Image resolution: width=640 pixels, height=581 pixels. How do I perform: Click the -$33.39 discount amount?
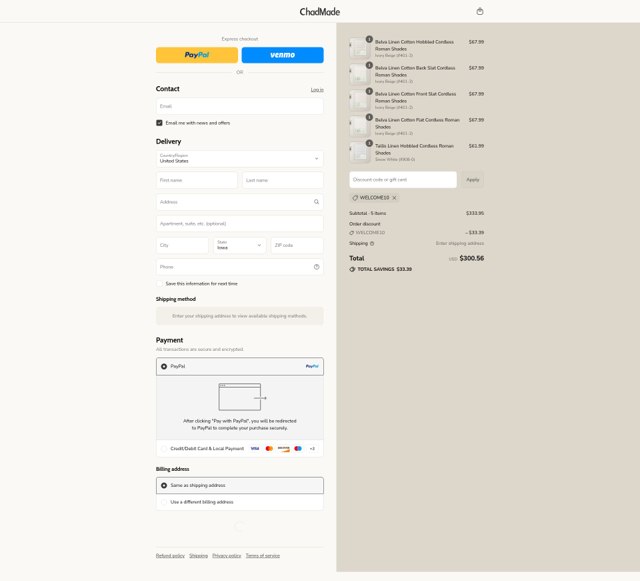pos(474,233)
